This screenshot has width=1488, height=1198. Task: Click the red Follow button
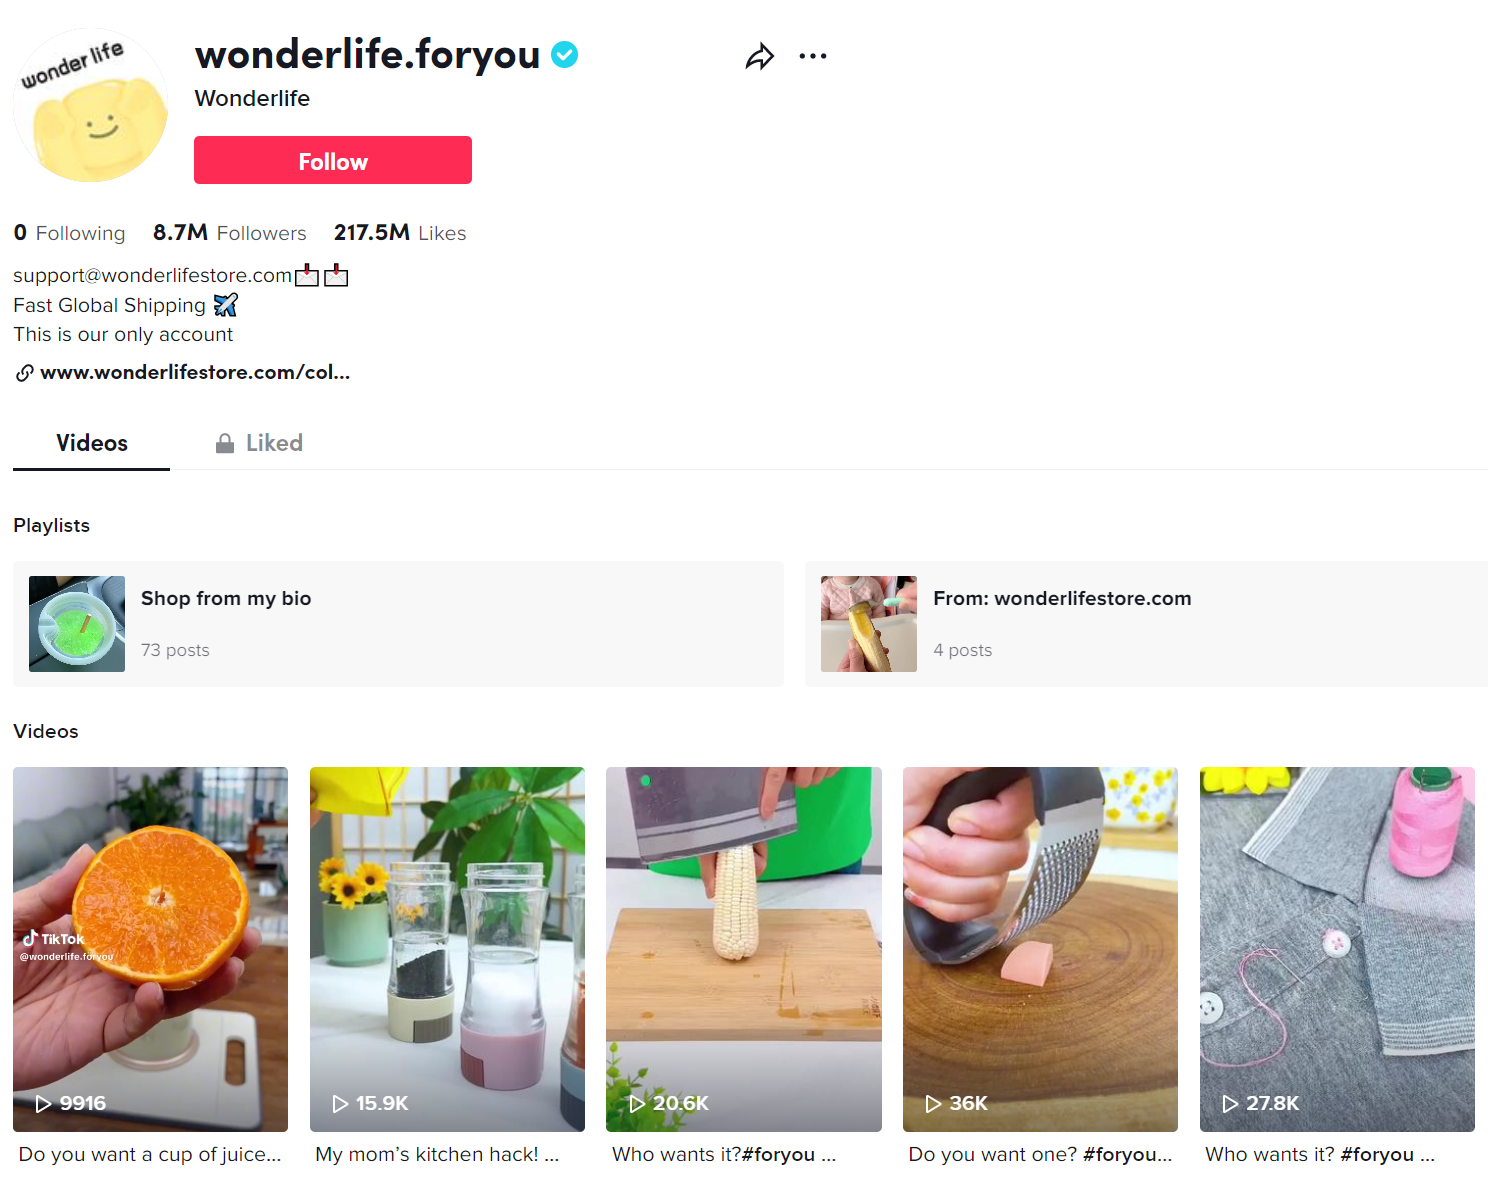pos(333,160)
